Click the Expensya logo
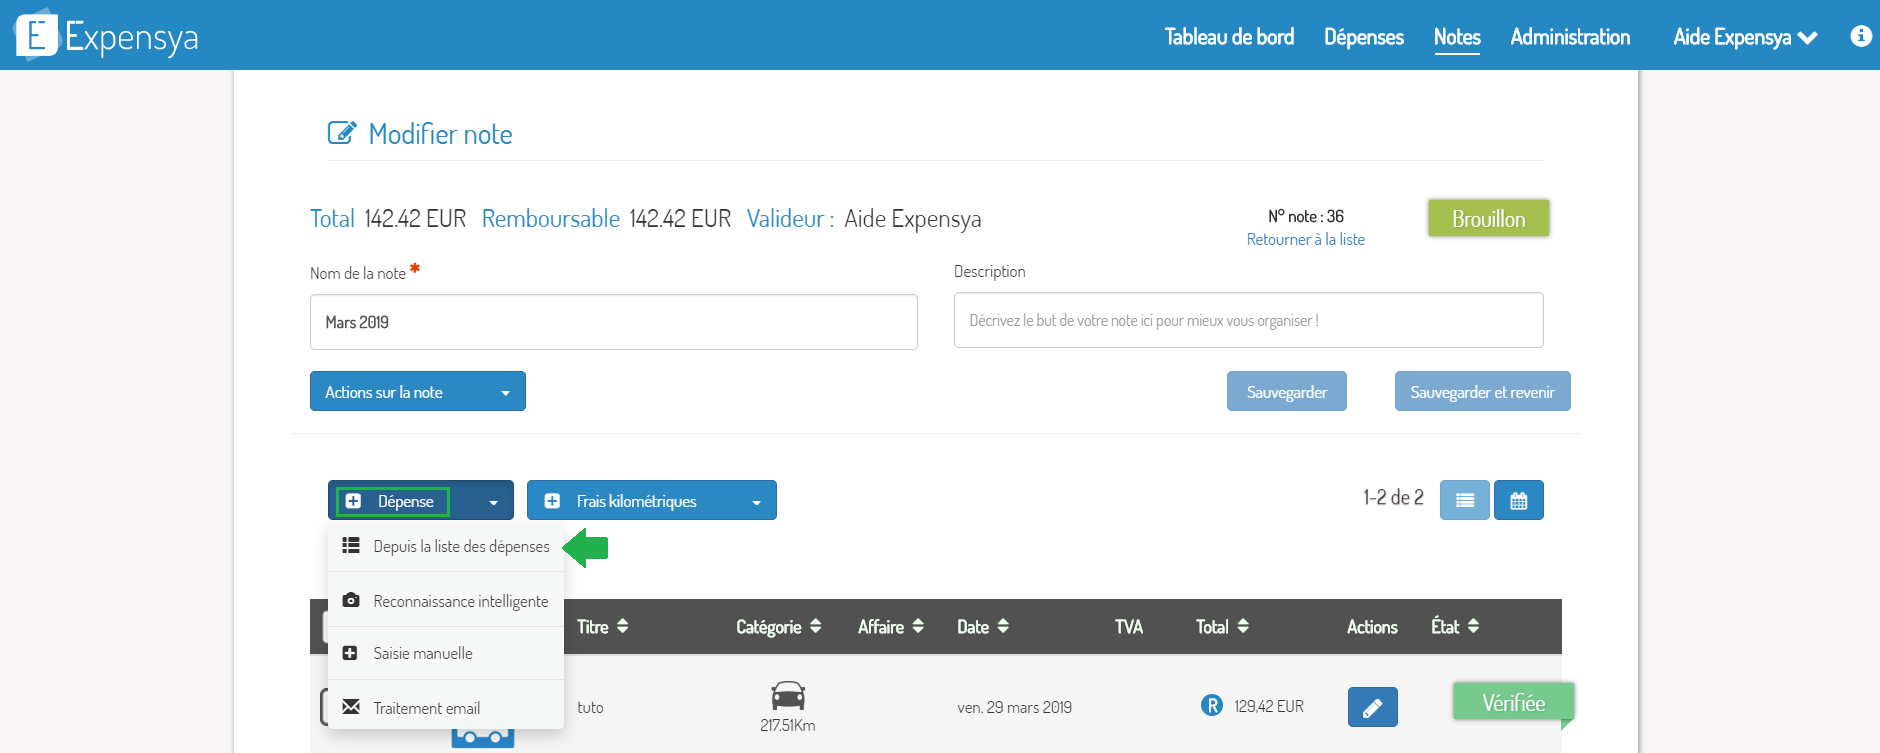Viewport: 1880px width, 753px height. (106, 36)
